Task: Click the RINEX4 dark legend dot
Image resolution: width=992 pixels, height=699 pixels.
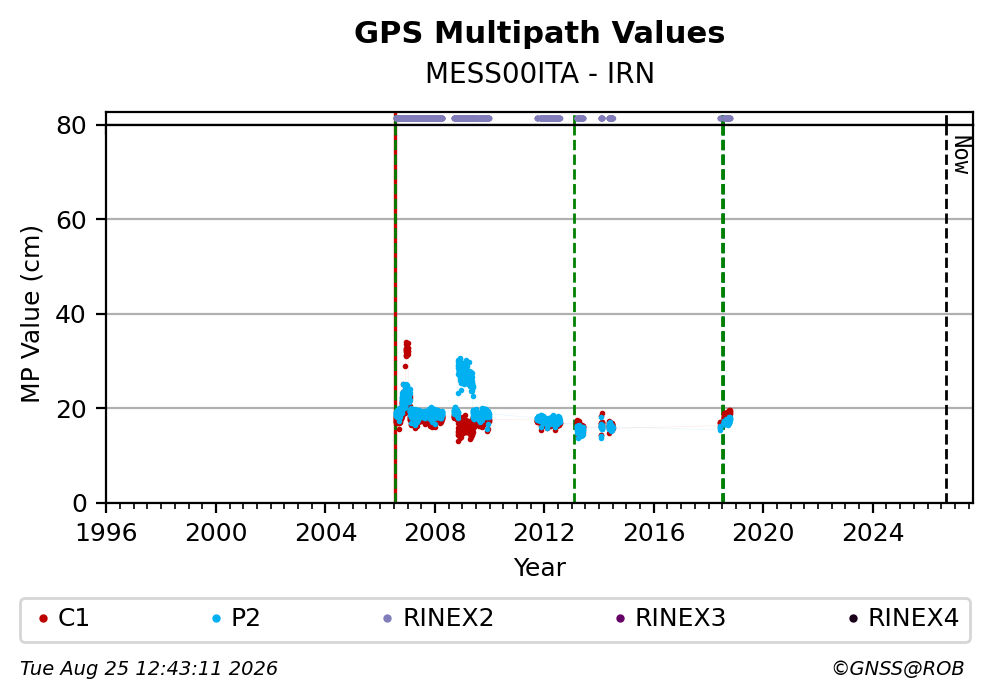Action: pyautogui.click(x=853, y=619)
